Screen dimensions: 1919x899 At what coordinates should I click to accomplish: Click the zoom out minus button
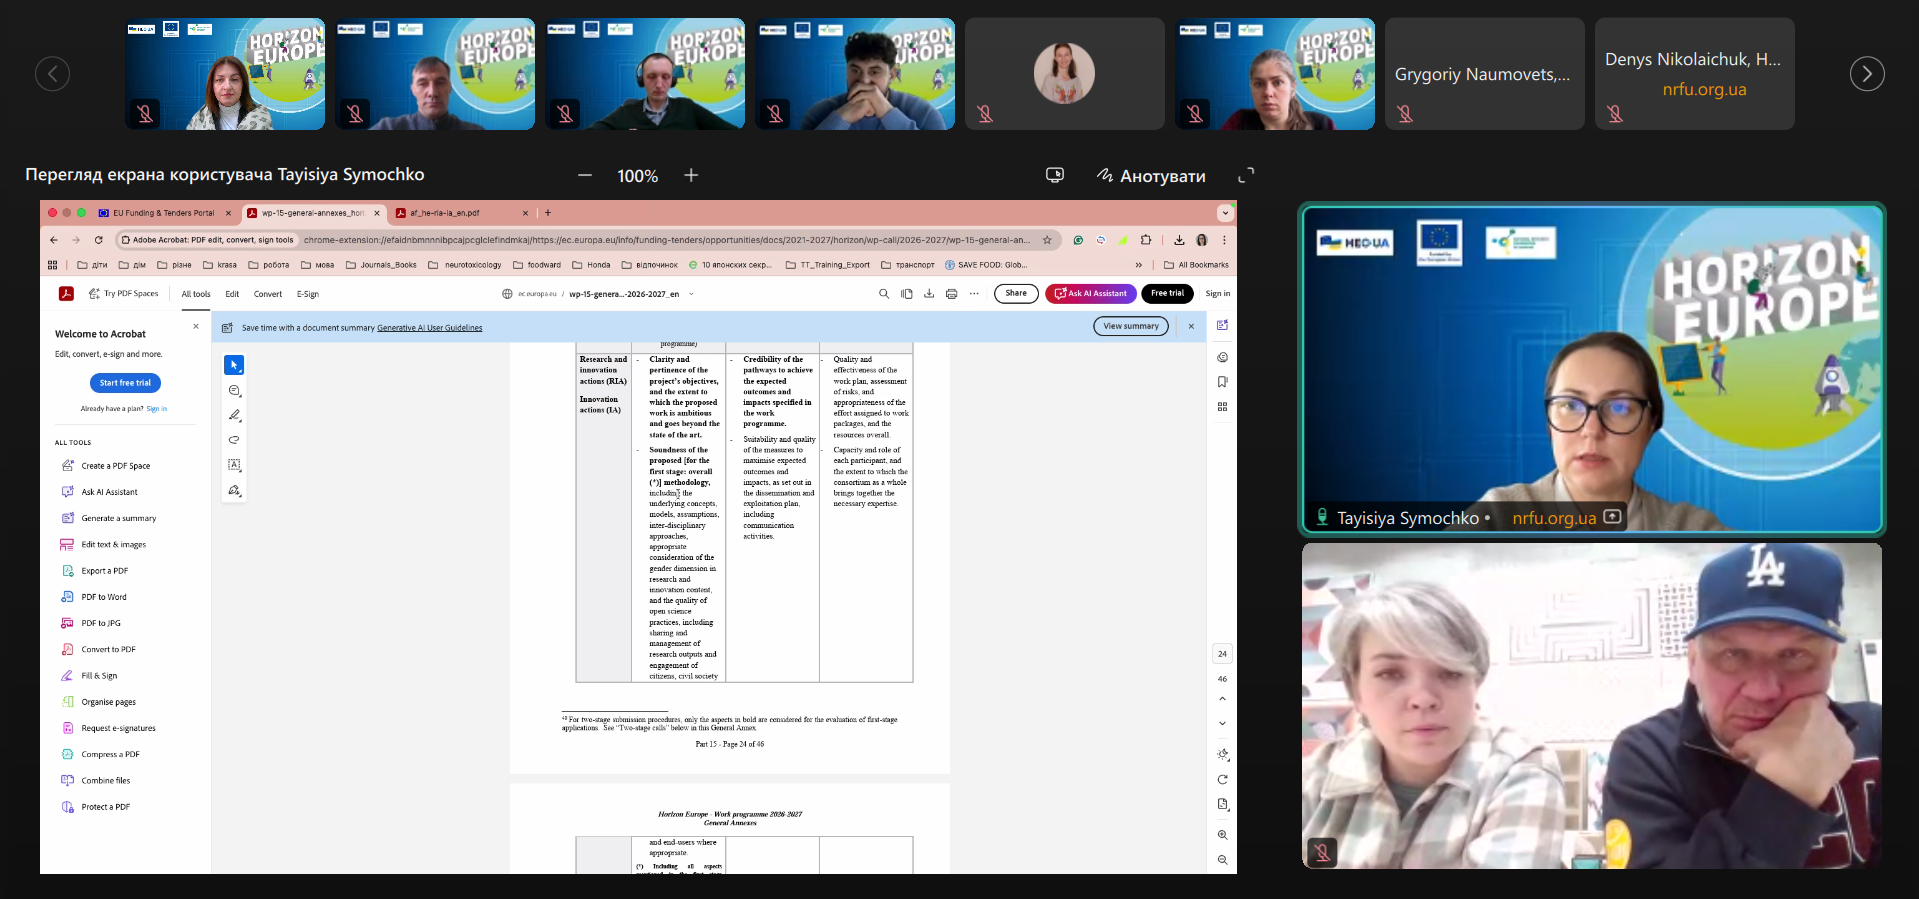pyautogui.click(x=585, y=175)
